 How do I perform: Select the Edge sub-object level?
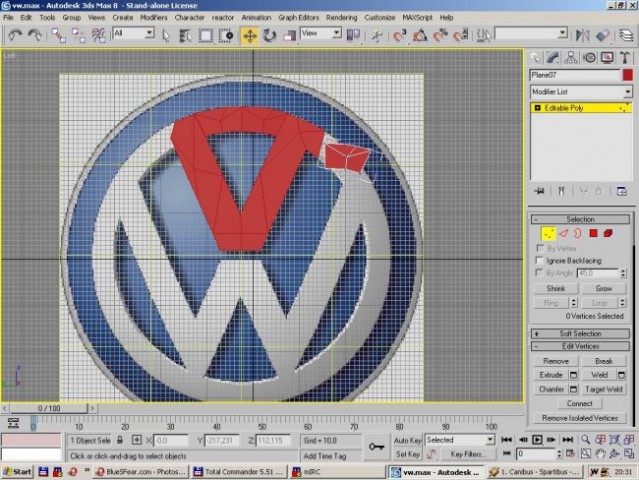pos(563,233)
